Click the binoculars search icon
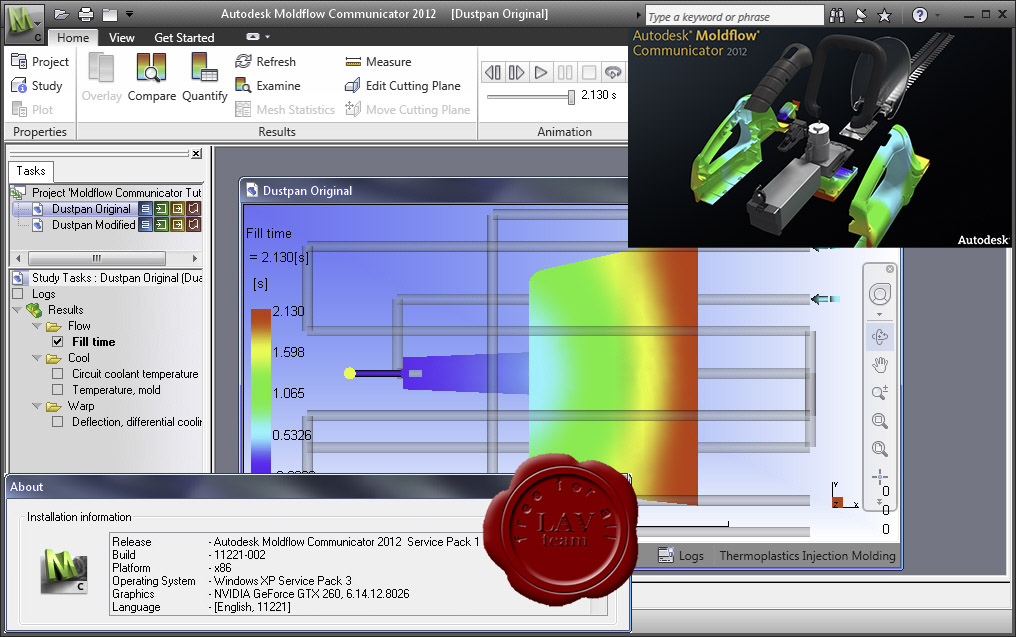The height and width of the screenshot is (637, 1016). coord(837,15)
